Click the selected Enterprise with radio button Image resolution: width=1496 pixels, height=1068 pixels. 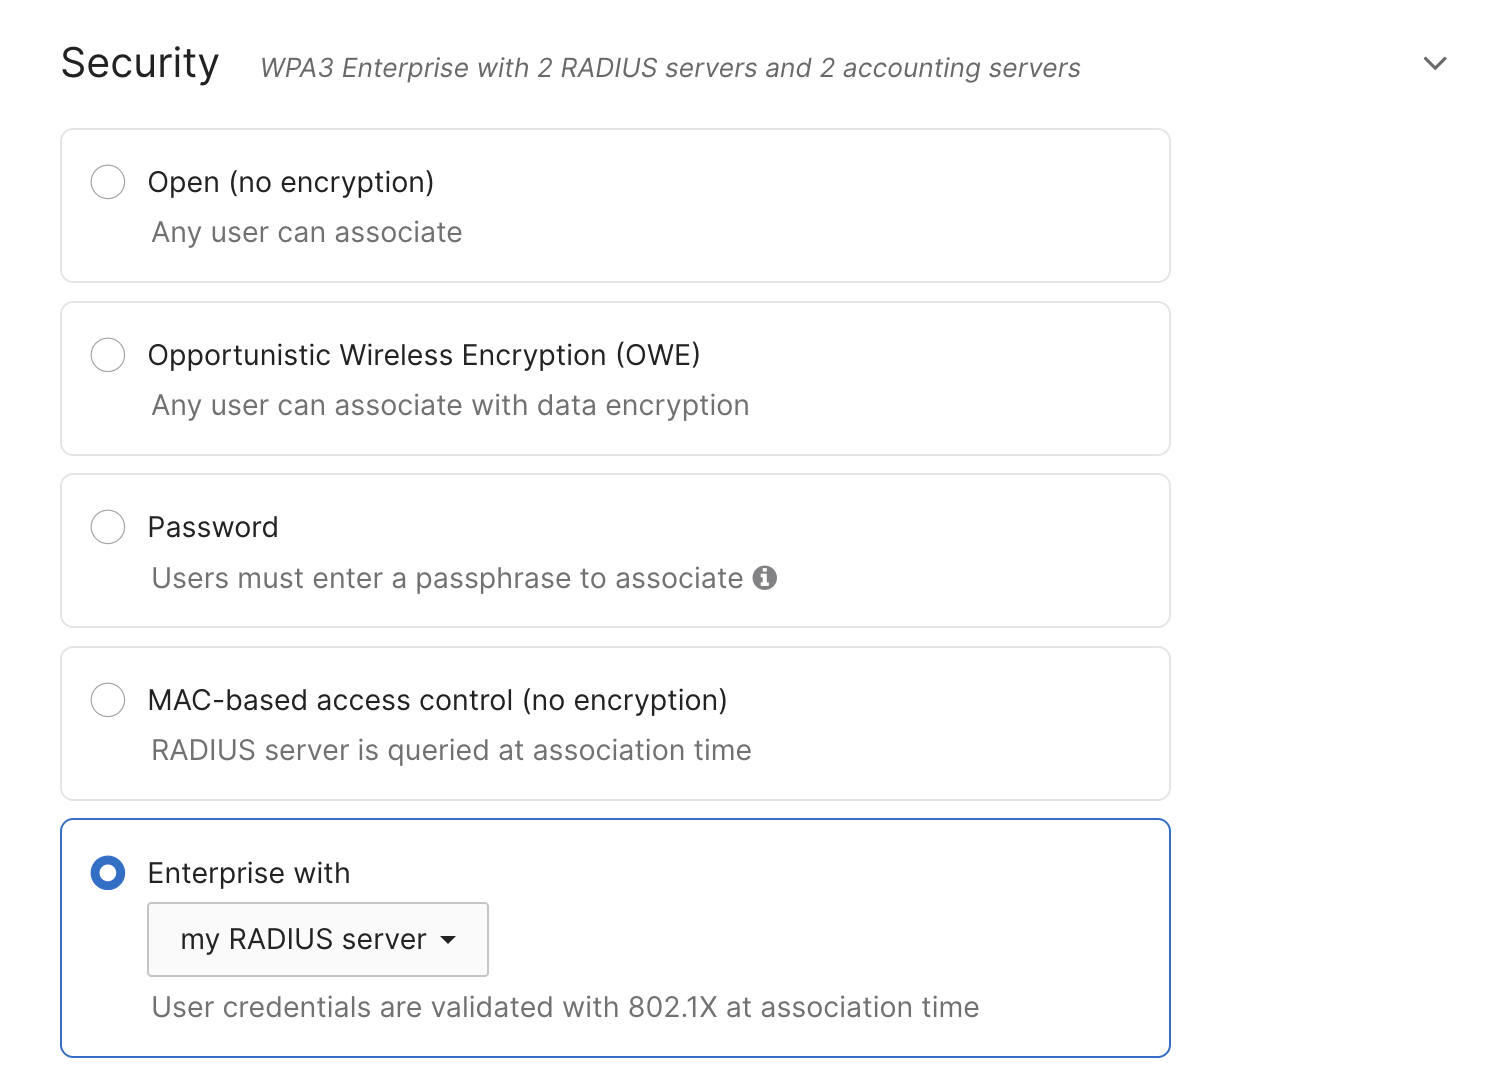[108, 873]
